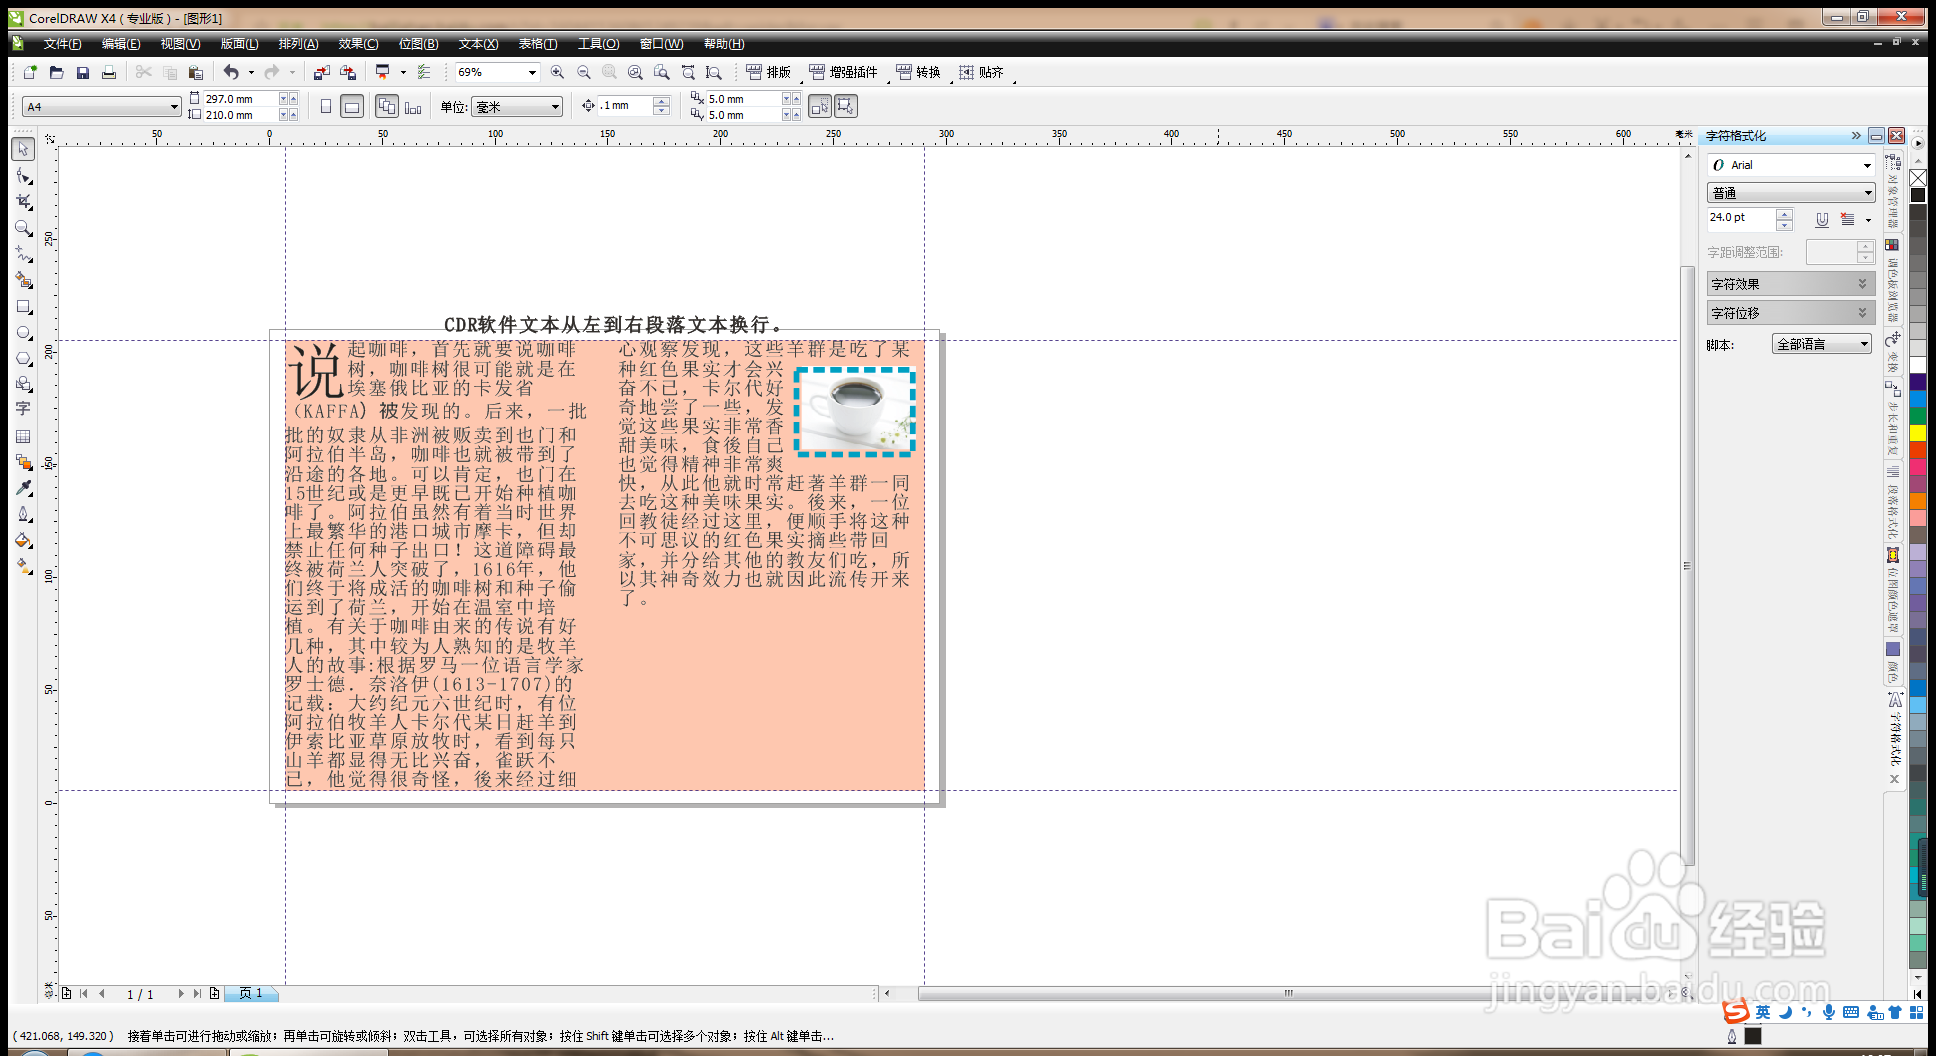Image resolution: width=1936 pixels, height=1056 pixels.
Task: Switch to the 页 1 page tab
Action: tap(251, 993)
